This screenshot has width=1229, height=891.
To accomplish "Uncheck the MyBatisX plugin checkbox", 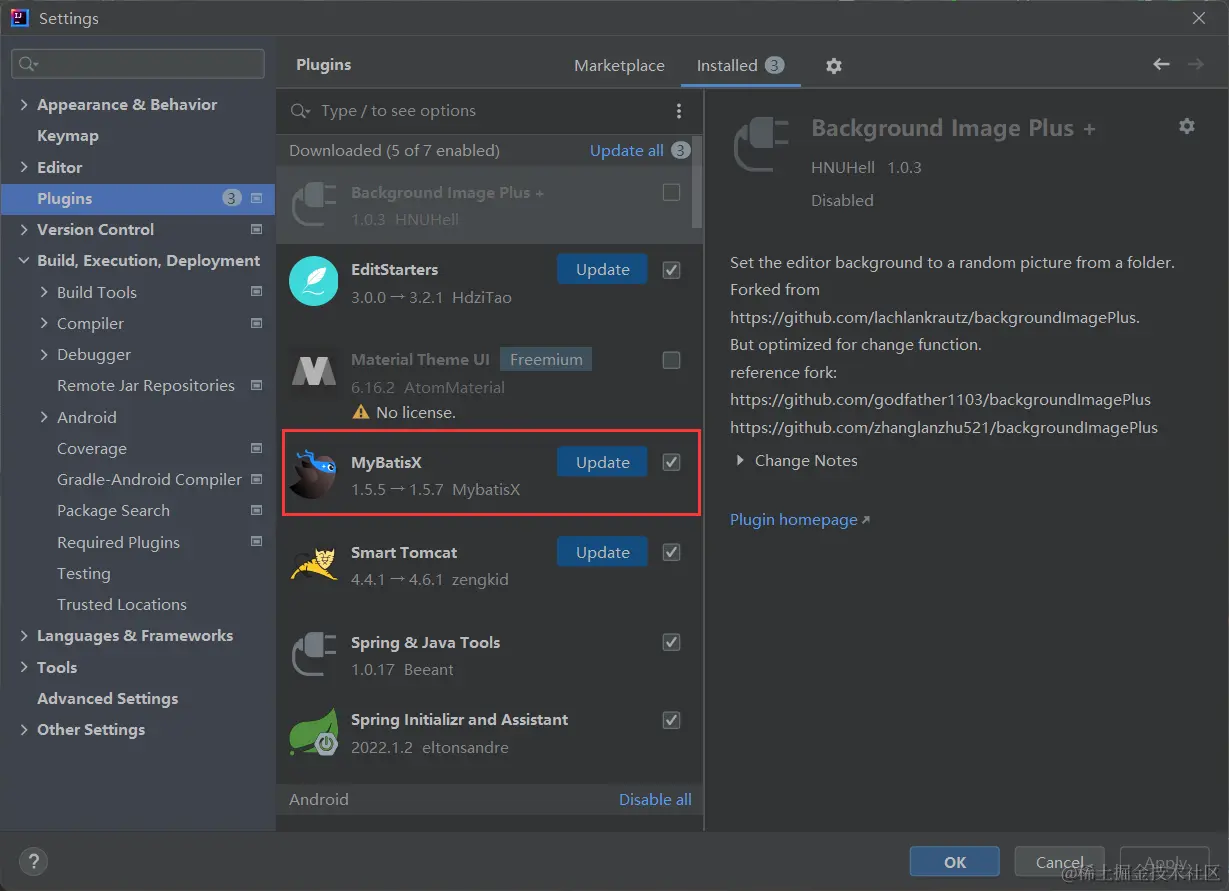I will coord(672,462).
